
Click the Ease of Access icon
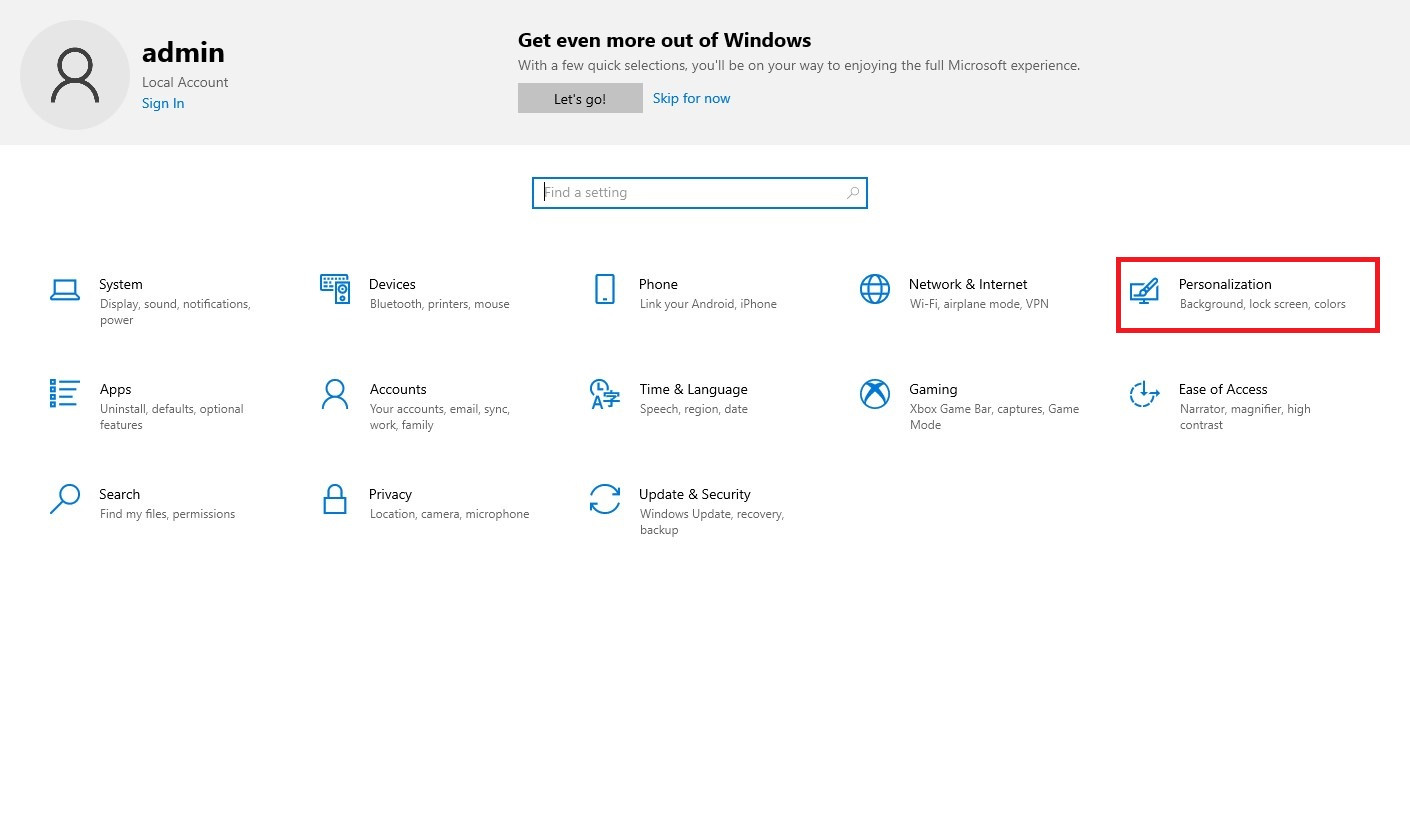click(1144, 394)
